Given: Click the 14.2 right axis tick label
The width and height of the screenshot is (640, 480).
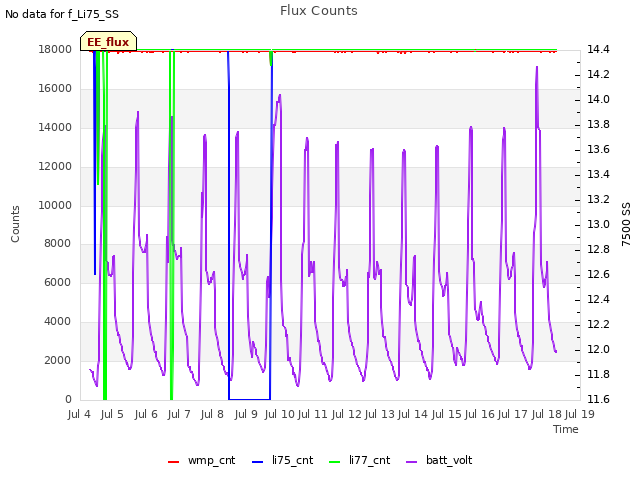Looking at the screenshot, I should pyautogui.click(x=598, y=74).
